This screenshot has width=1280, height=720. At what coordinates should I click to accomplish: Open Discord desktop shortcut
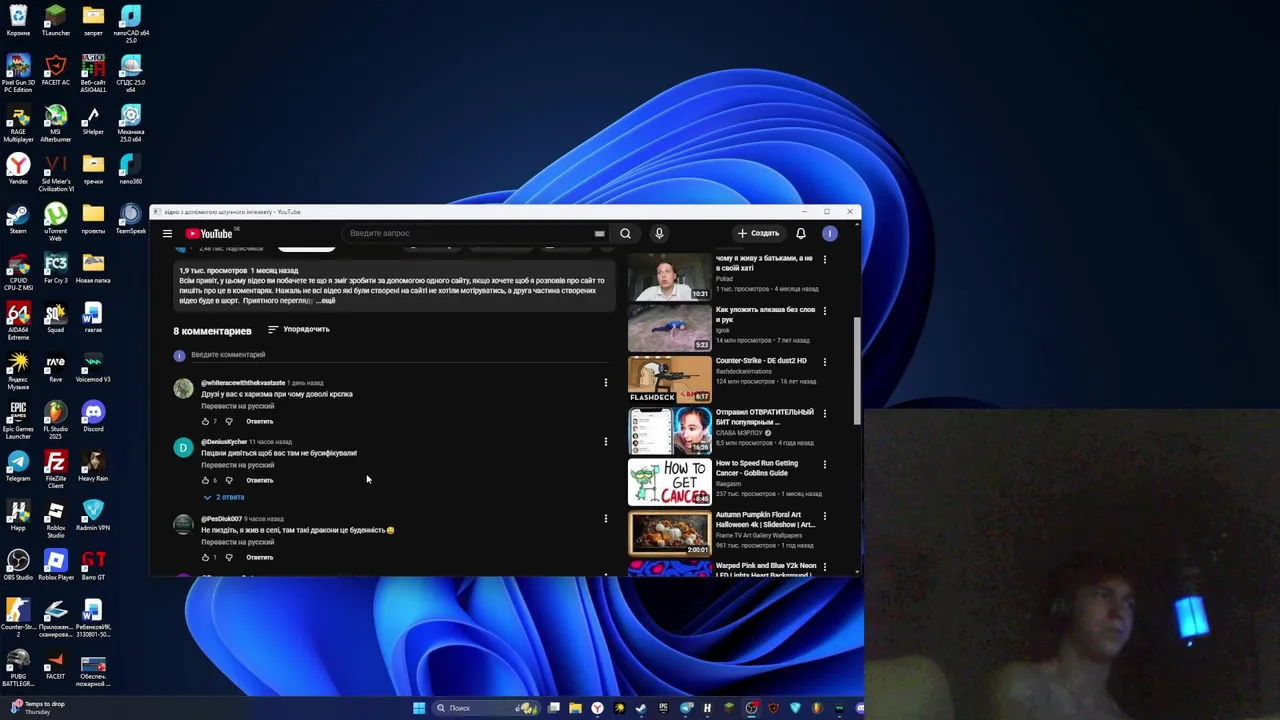(x=93, y=417)
